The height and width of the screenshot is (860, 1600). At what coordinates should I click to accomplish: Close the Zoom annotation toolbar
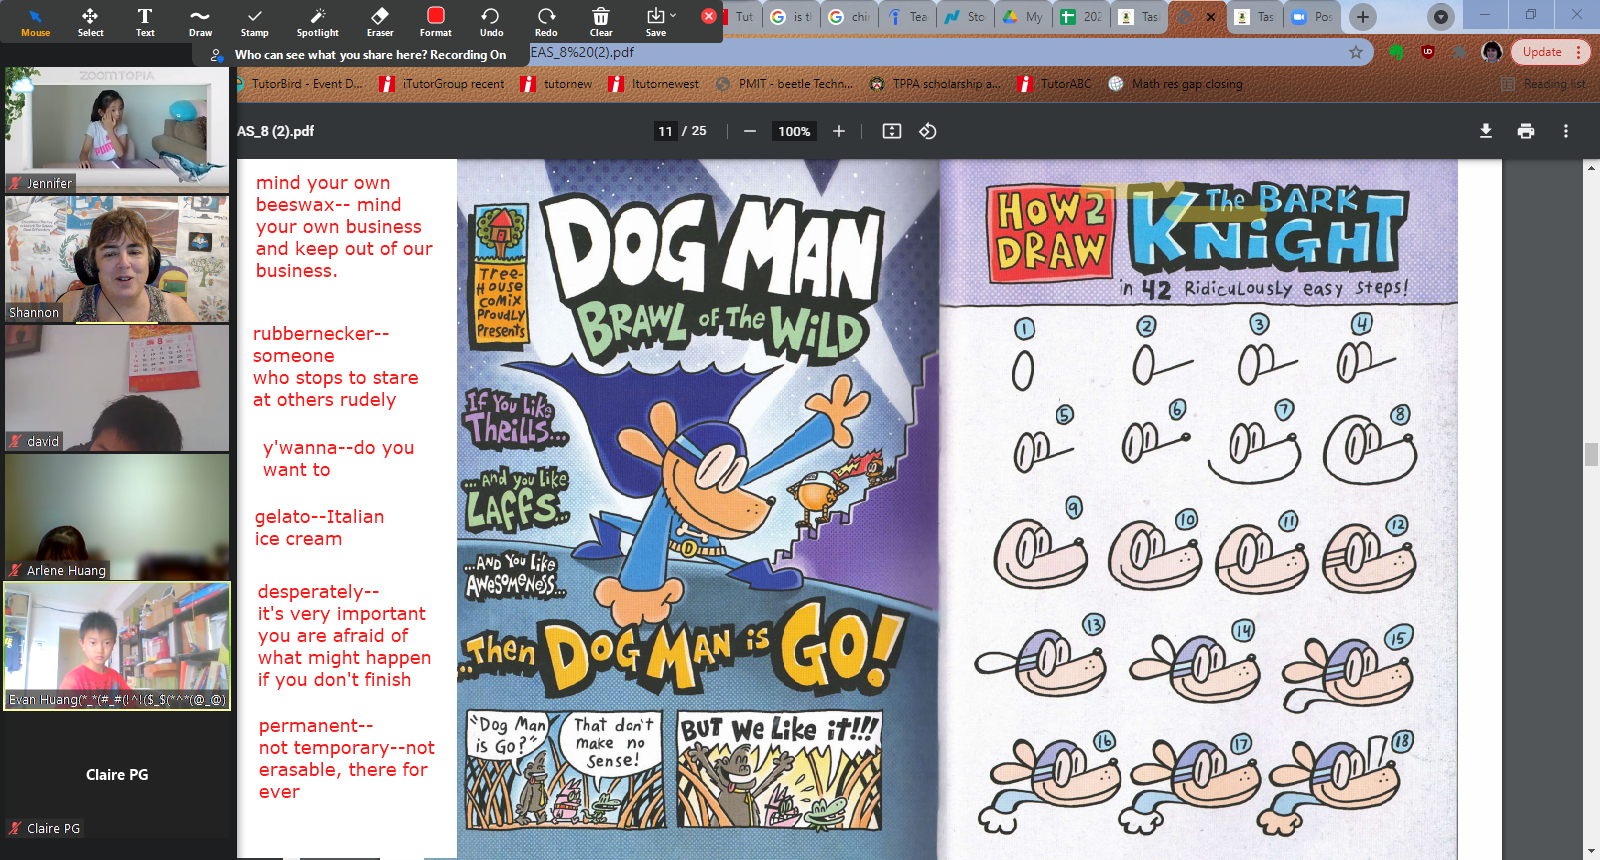(709, 16)
